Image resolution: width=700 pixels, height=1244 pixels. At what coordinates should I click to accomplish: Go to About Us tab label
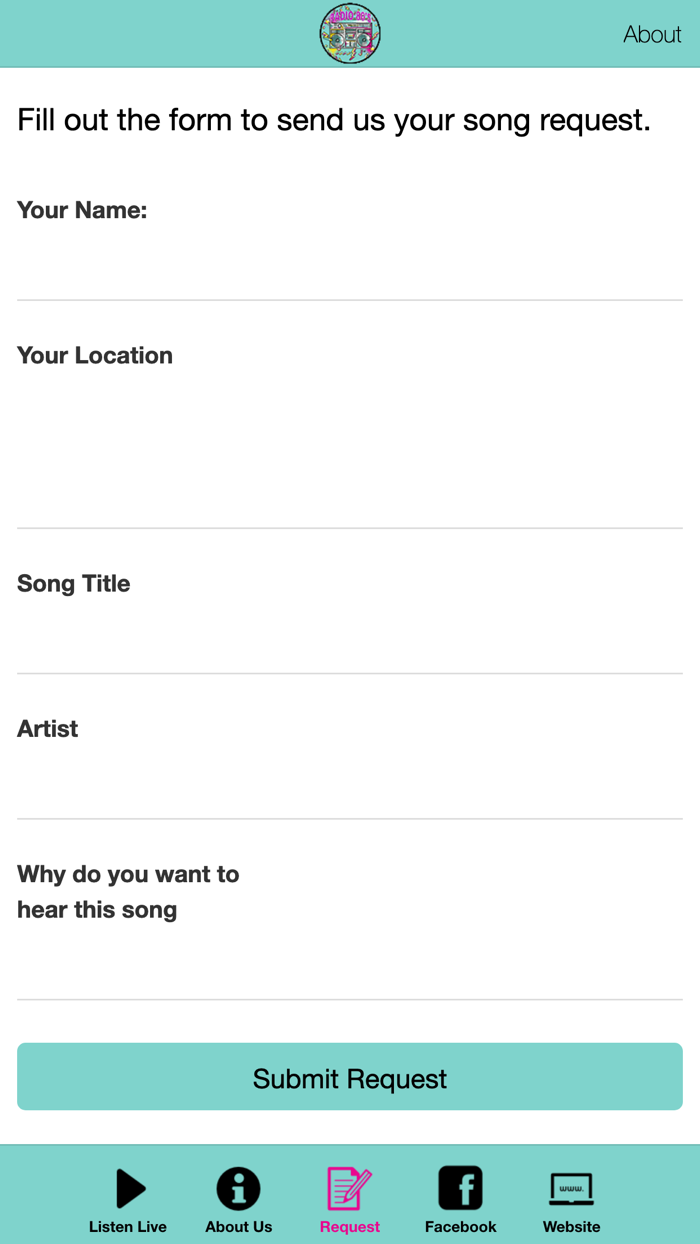[x=238, y=1227]
